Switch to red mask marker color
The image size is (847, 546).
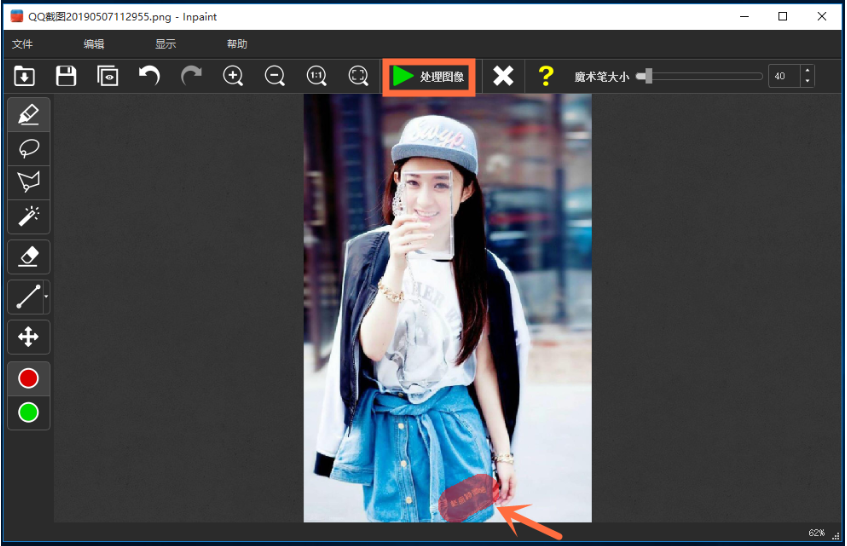(x=28, y=379)
